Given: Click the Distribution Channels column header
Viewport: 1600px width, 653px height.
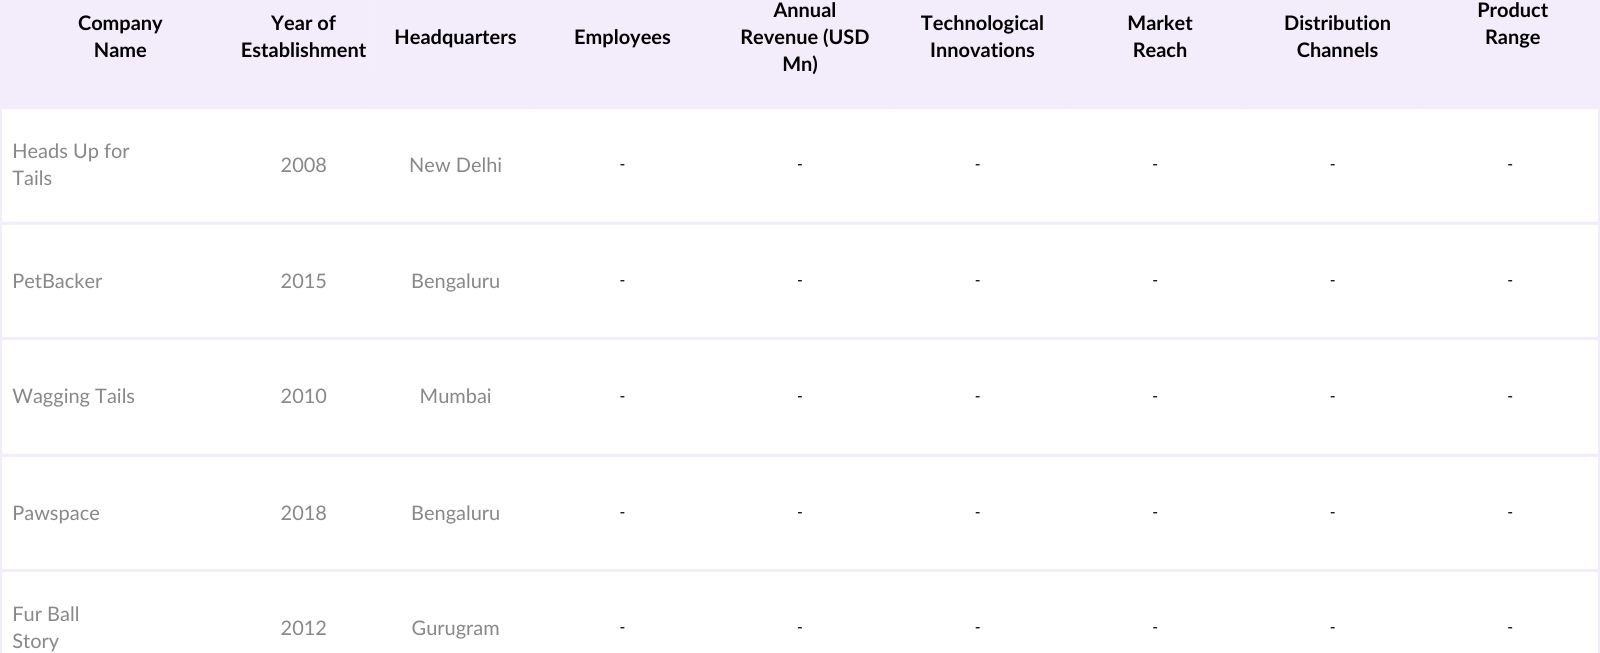Looking at the screenshot, I should pos(1337,37).
